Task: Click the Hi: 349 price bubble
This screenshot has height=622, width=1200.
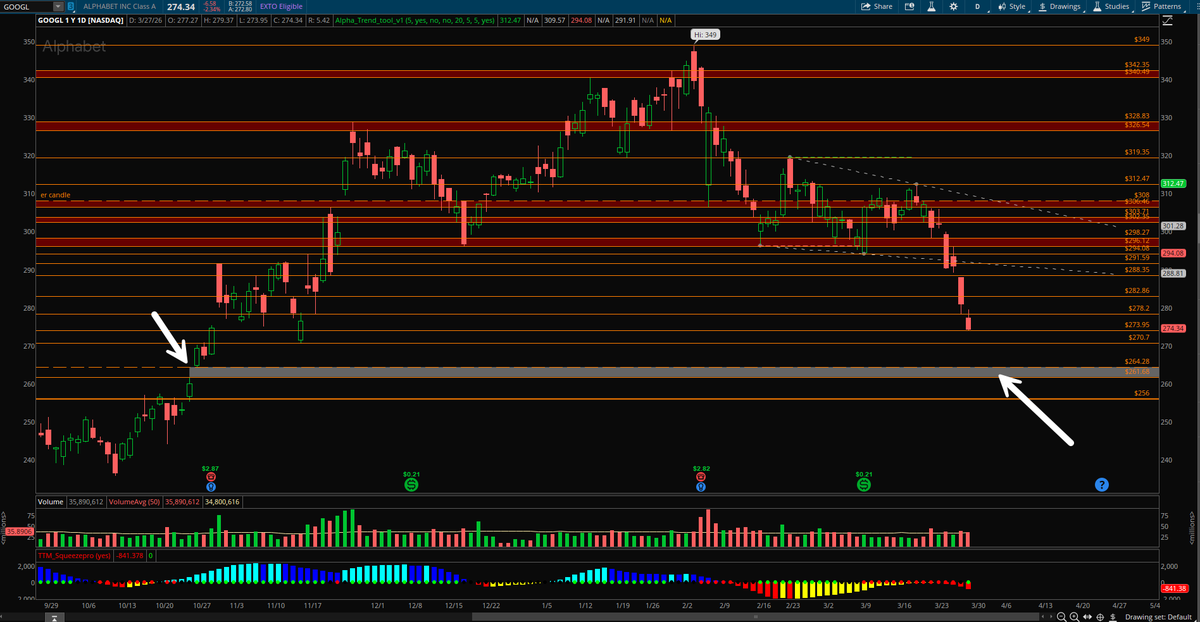Action: [x=704, y=34]
